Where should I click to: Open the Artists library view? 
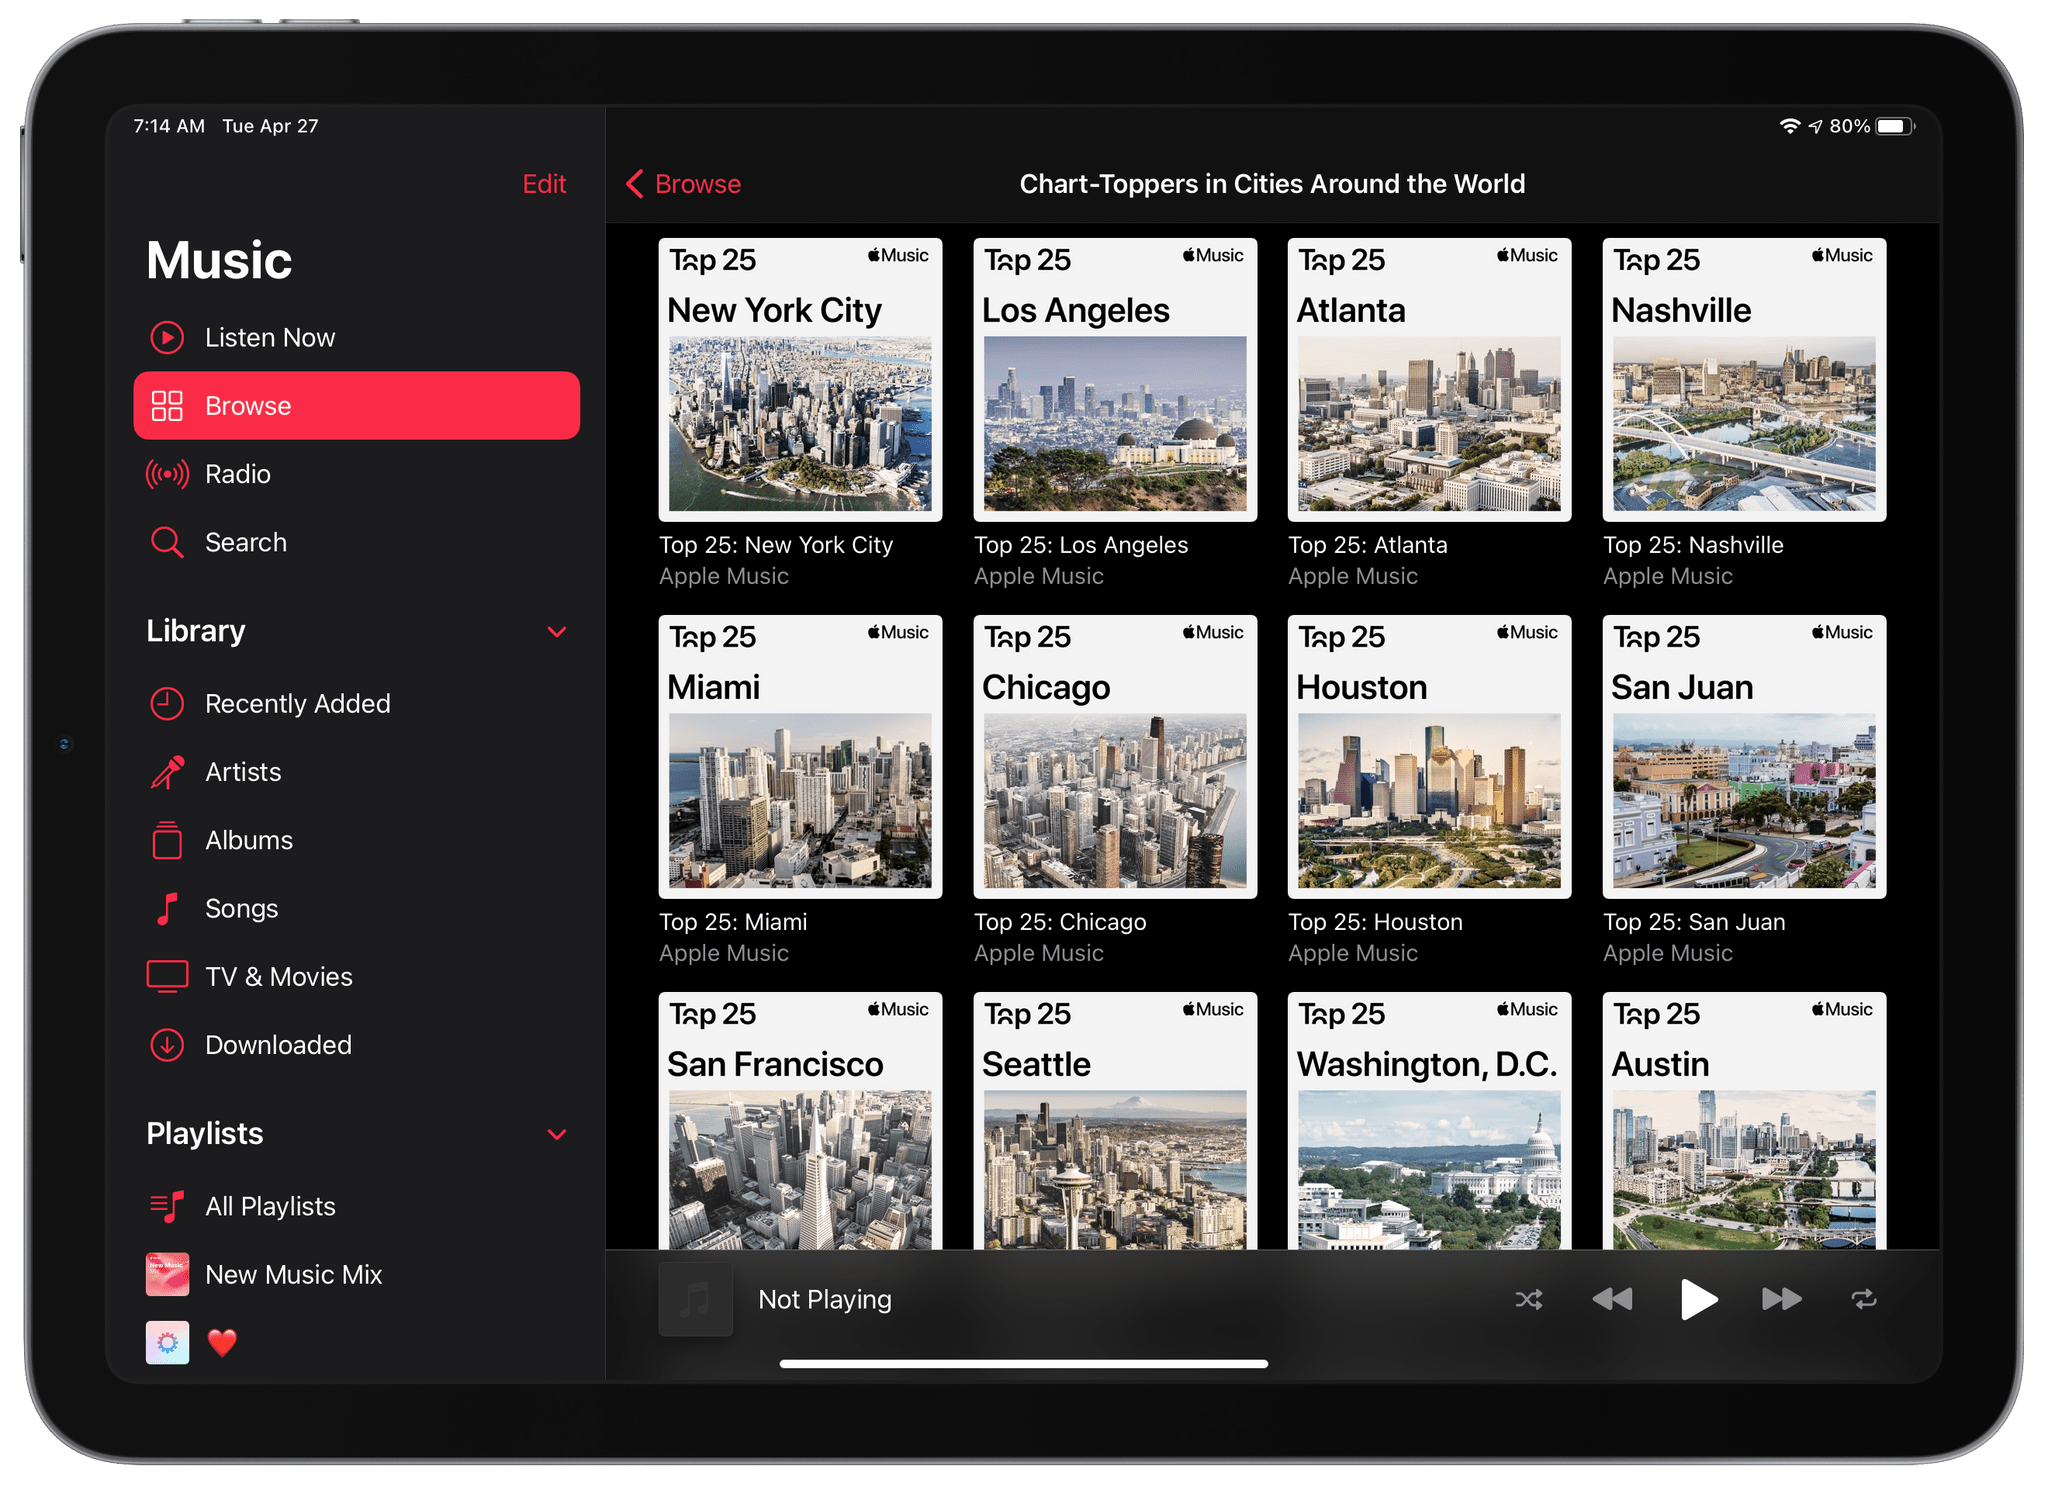point(357,772)
